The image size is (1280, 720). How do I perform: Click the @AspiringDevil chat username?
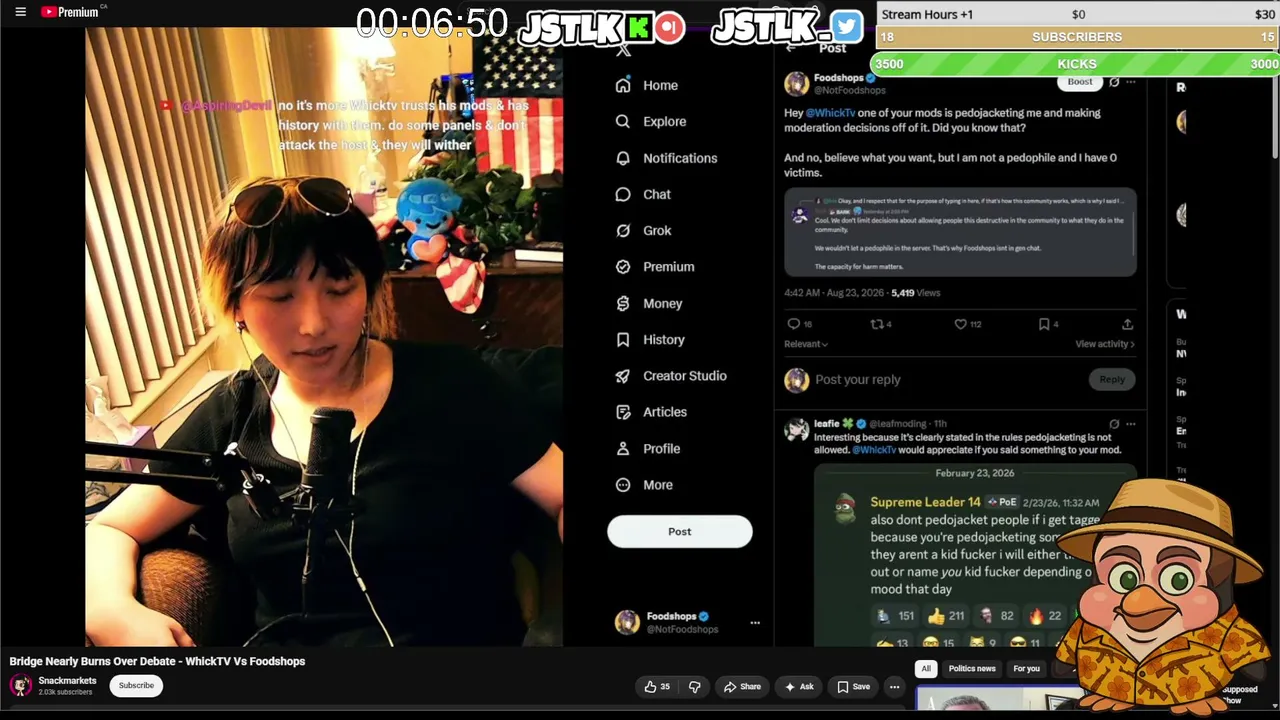pyautogui.click(x=227, y=106)
